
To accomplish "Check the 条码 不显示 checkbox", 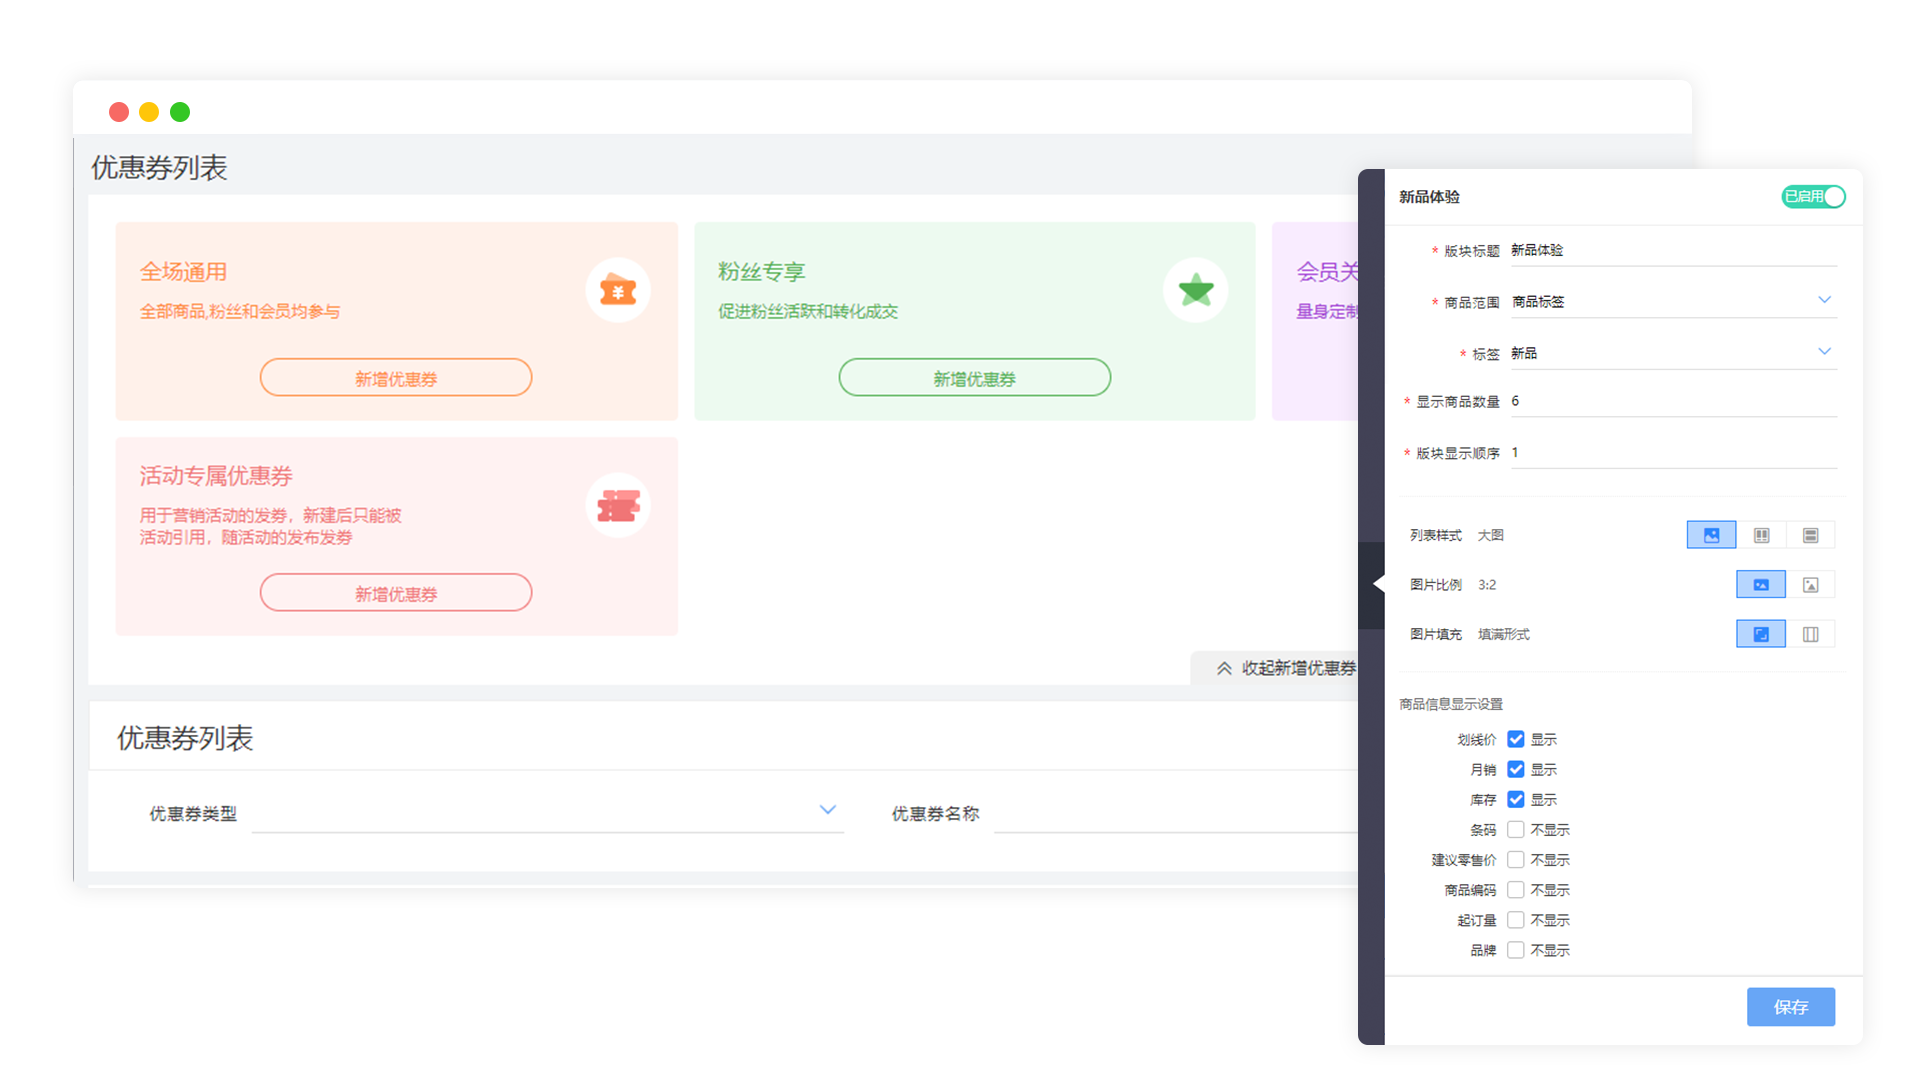I will [x=1516, y=829].
